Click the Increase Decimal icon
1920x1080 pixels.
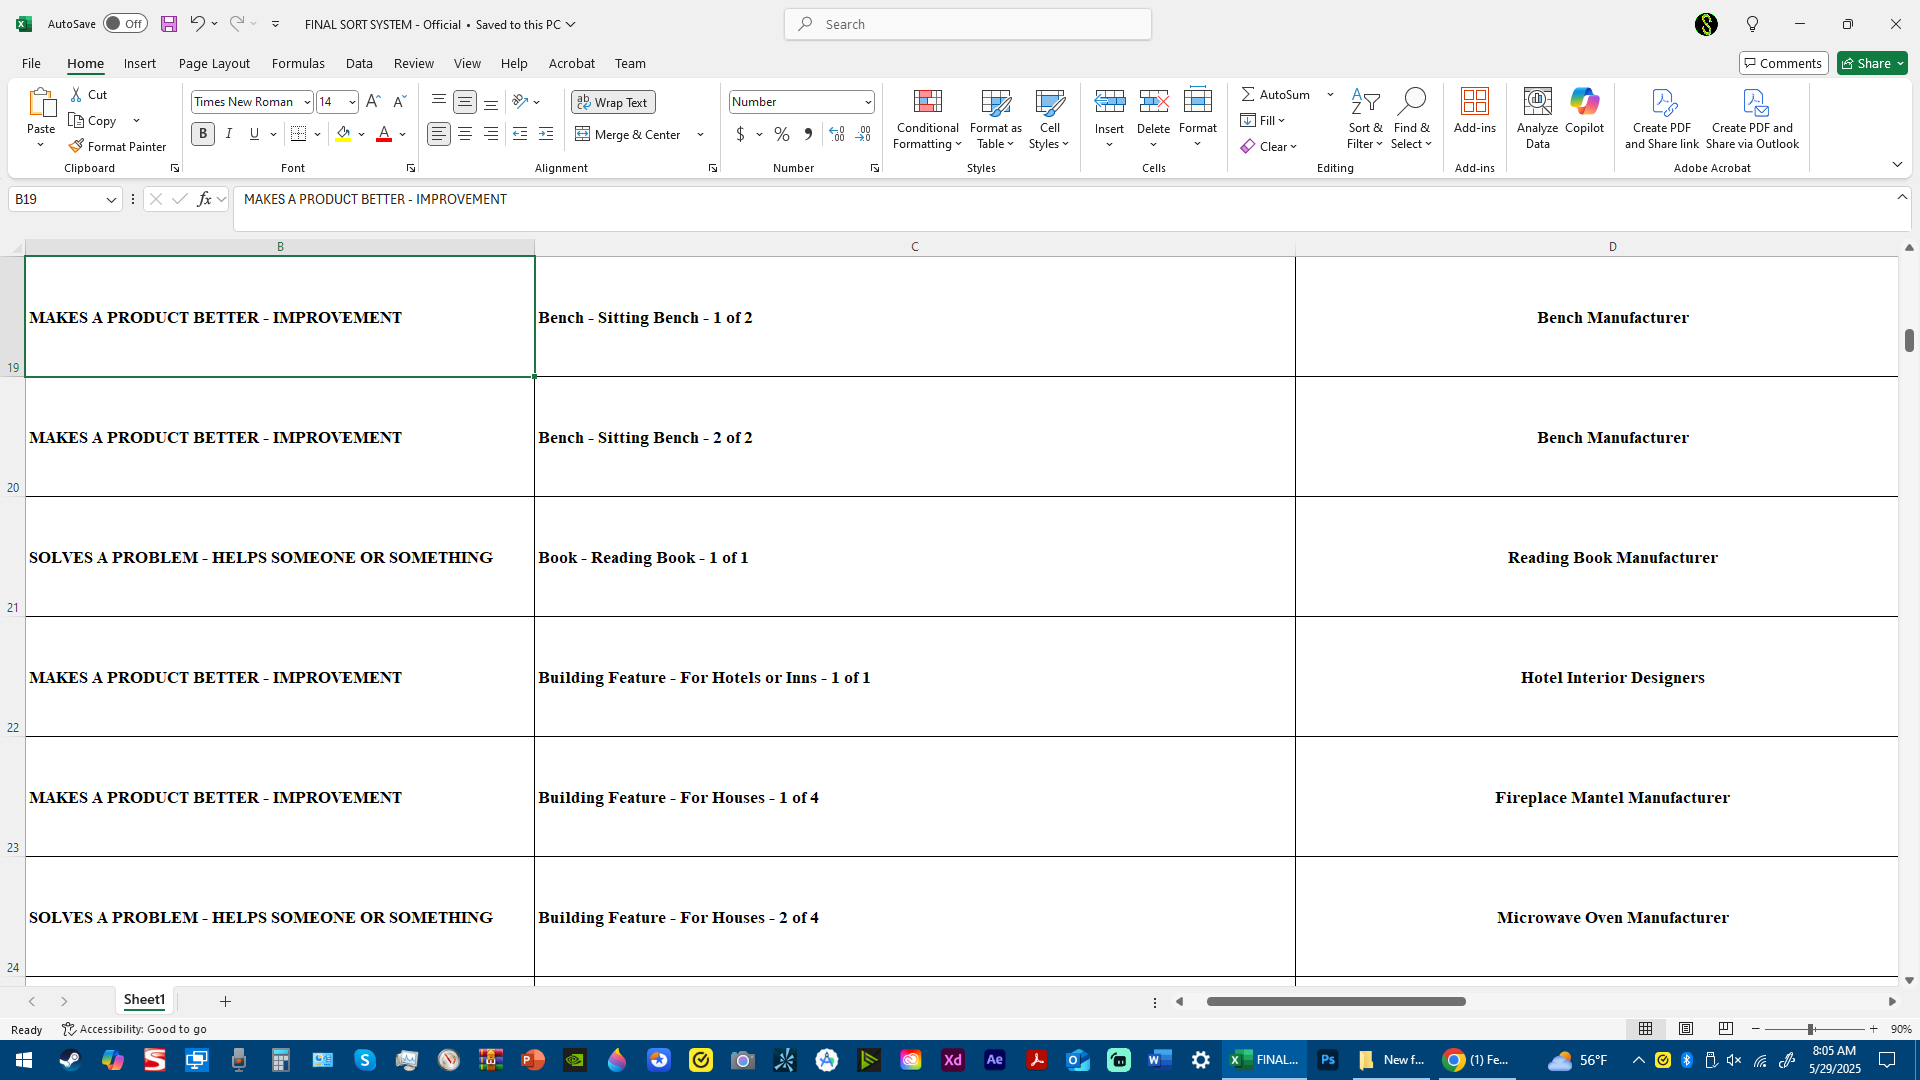click(837, 134)
